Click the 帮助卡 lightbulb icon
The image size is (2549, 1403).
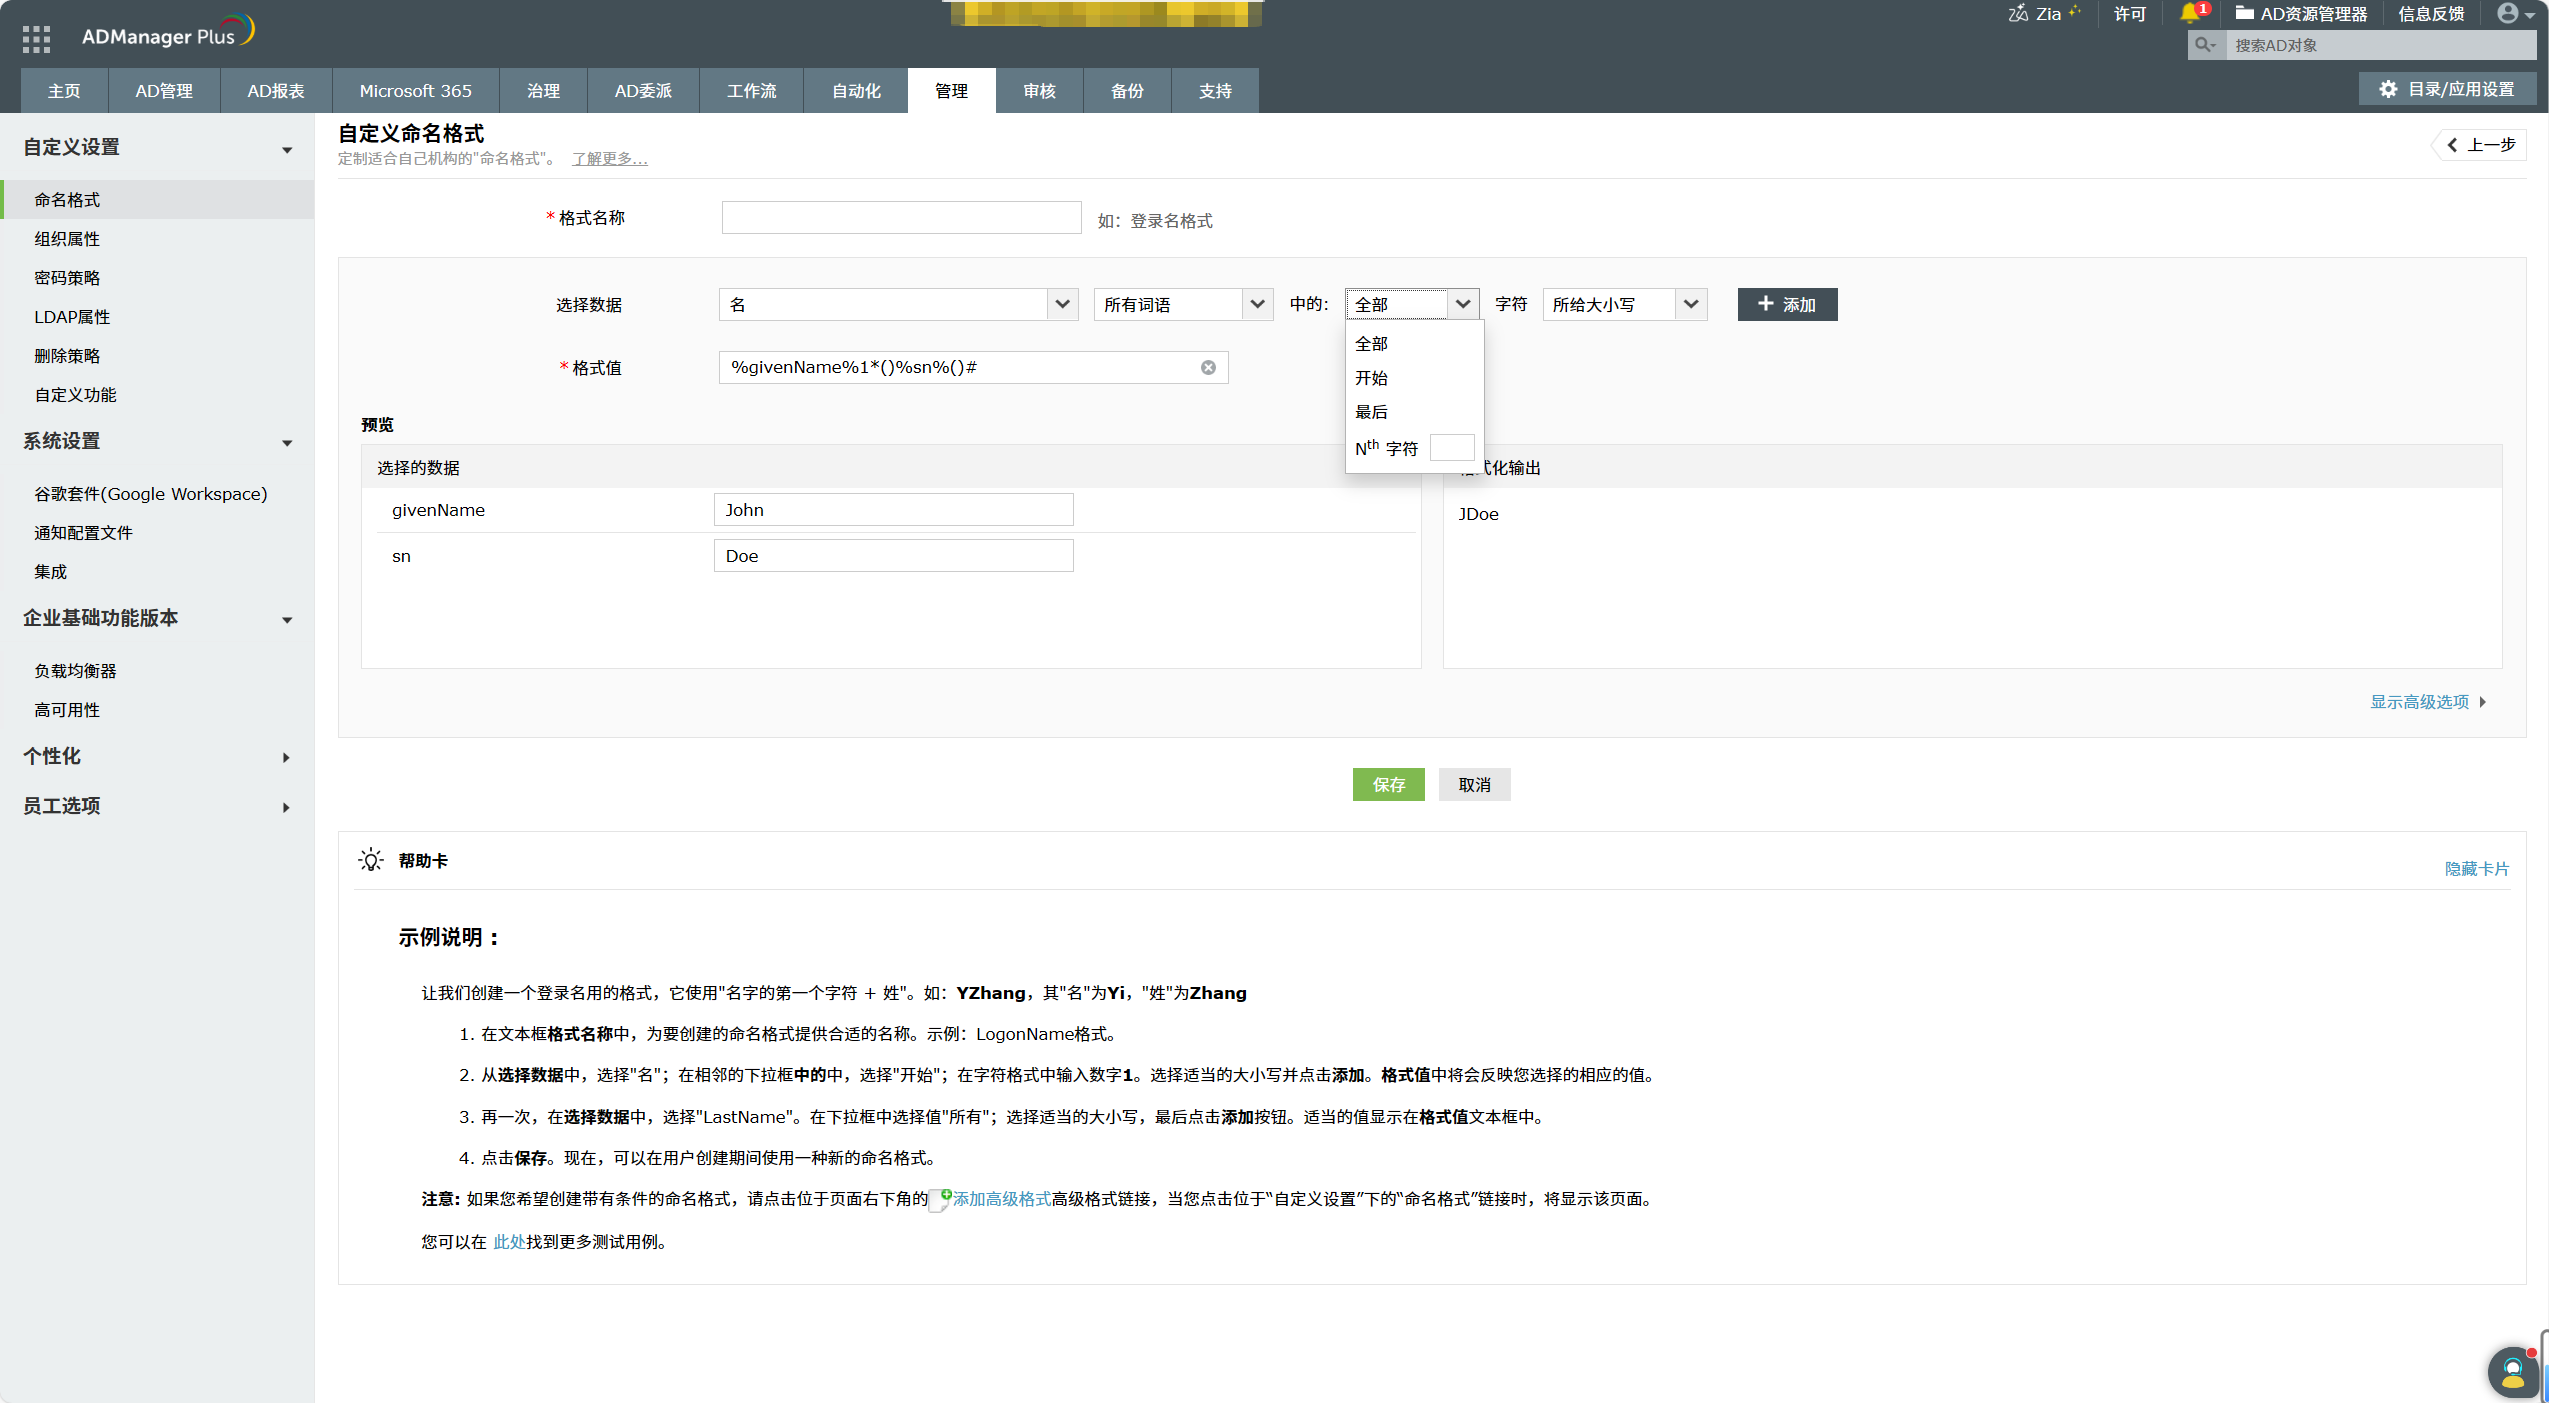pyautogui.click(x=369, y=860)
